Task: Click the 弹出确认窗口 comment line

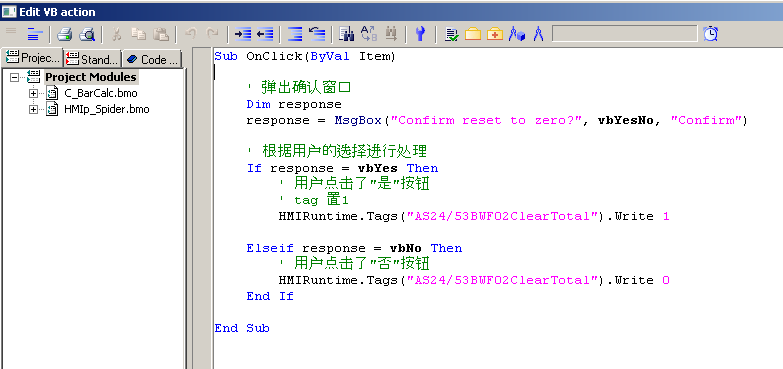Action: pyautogui.click(x=299, y=88)
